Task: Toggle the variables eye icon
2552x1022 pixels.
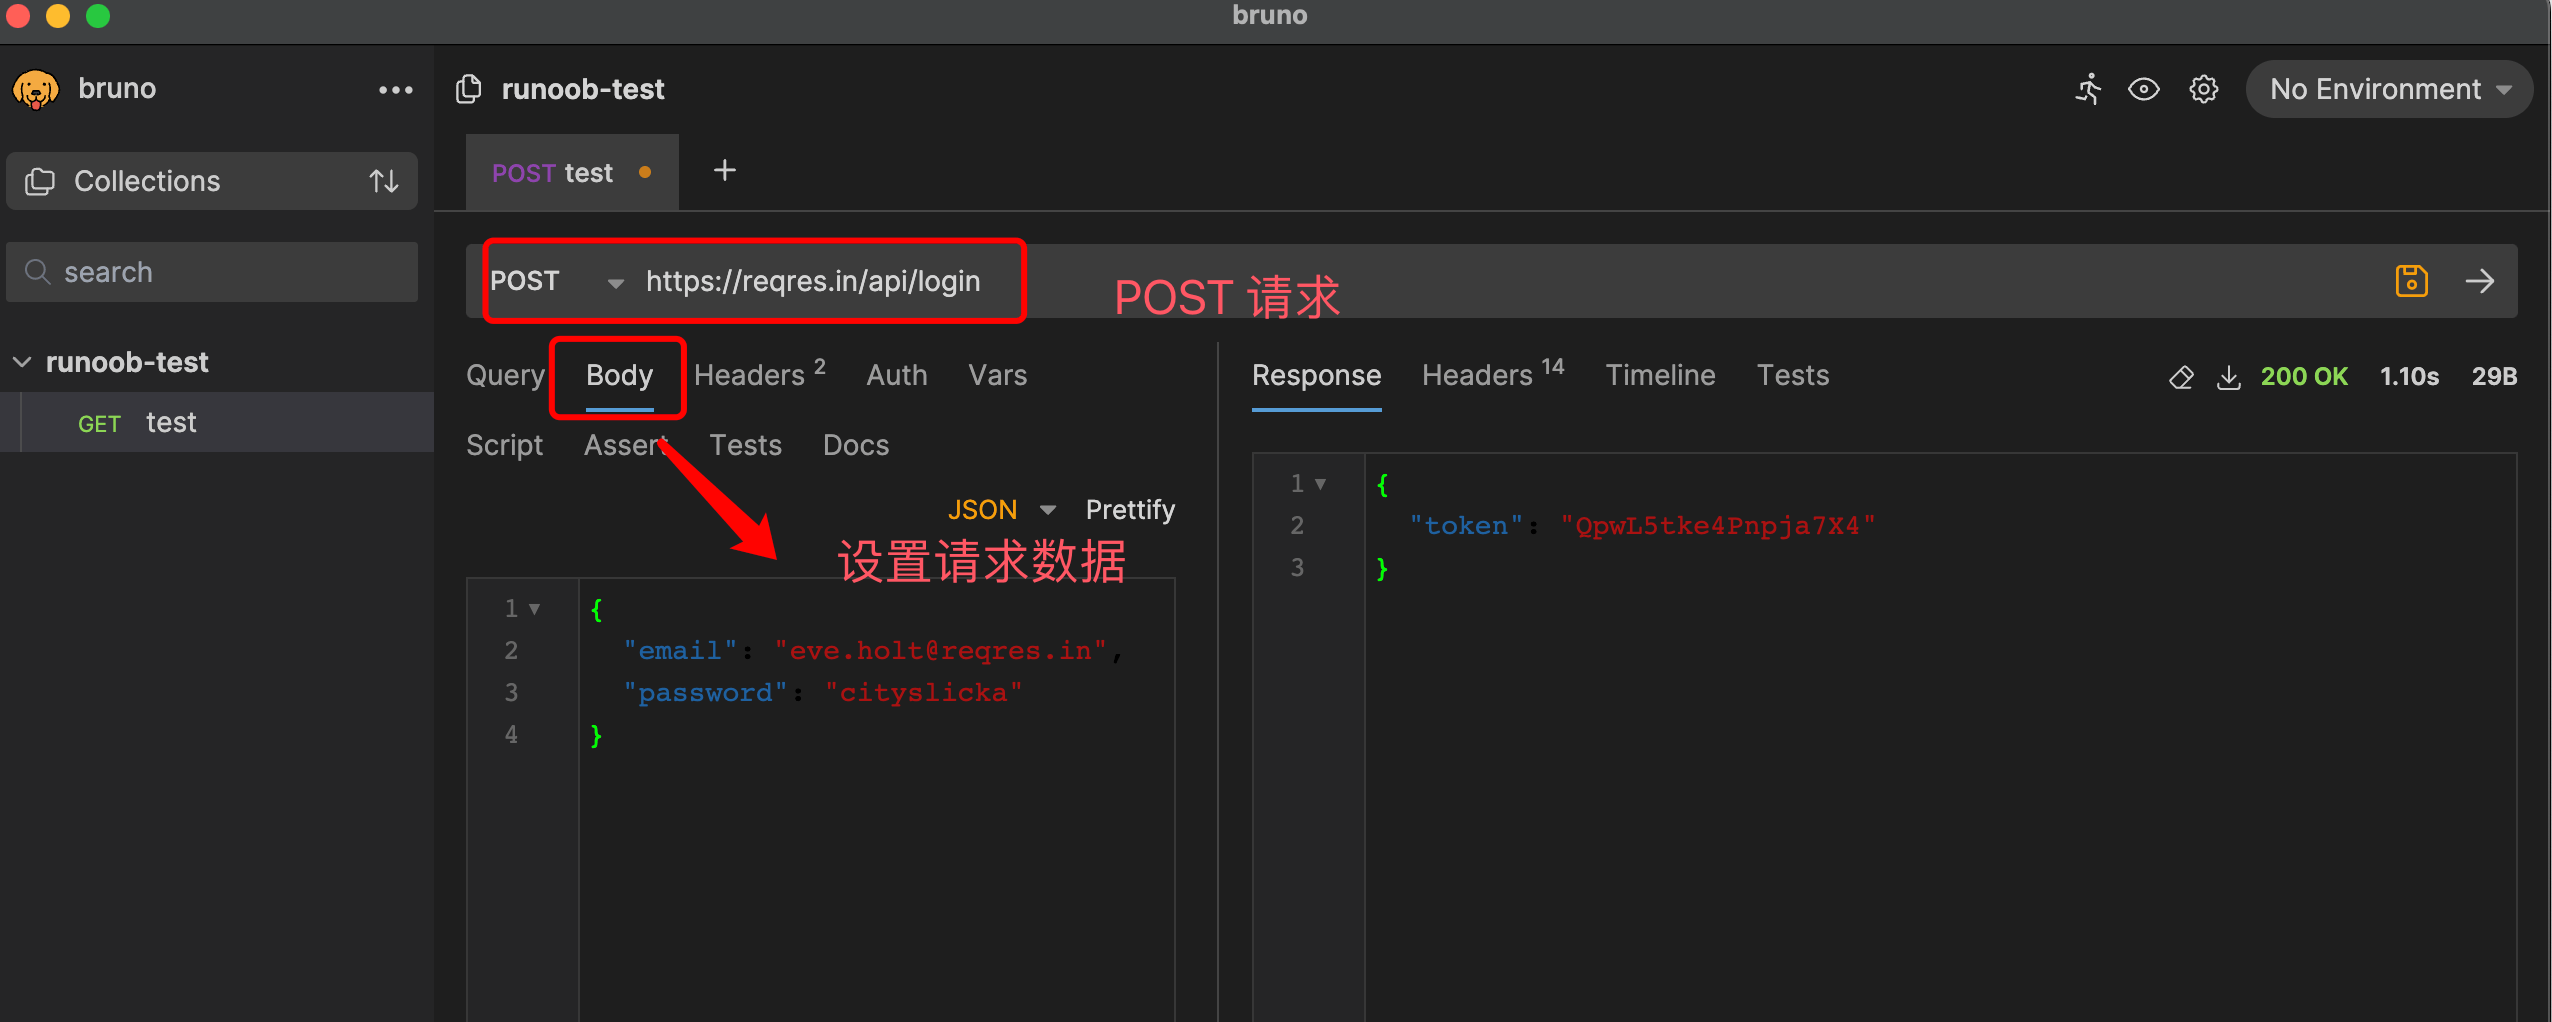Action: 2143,89
